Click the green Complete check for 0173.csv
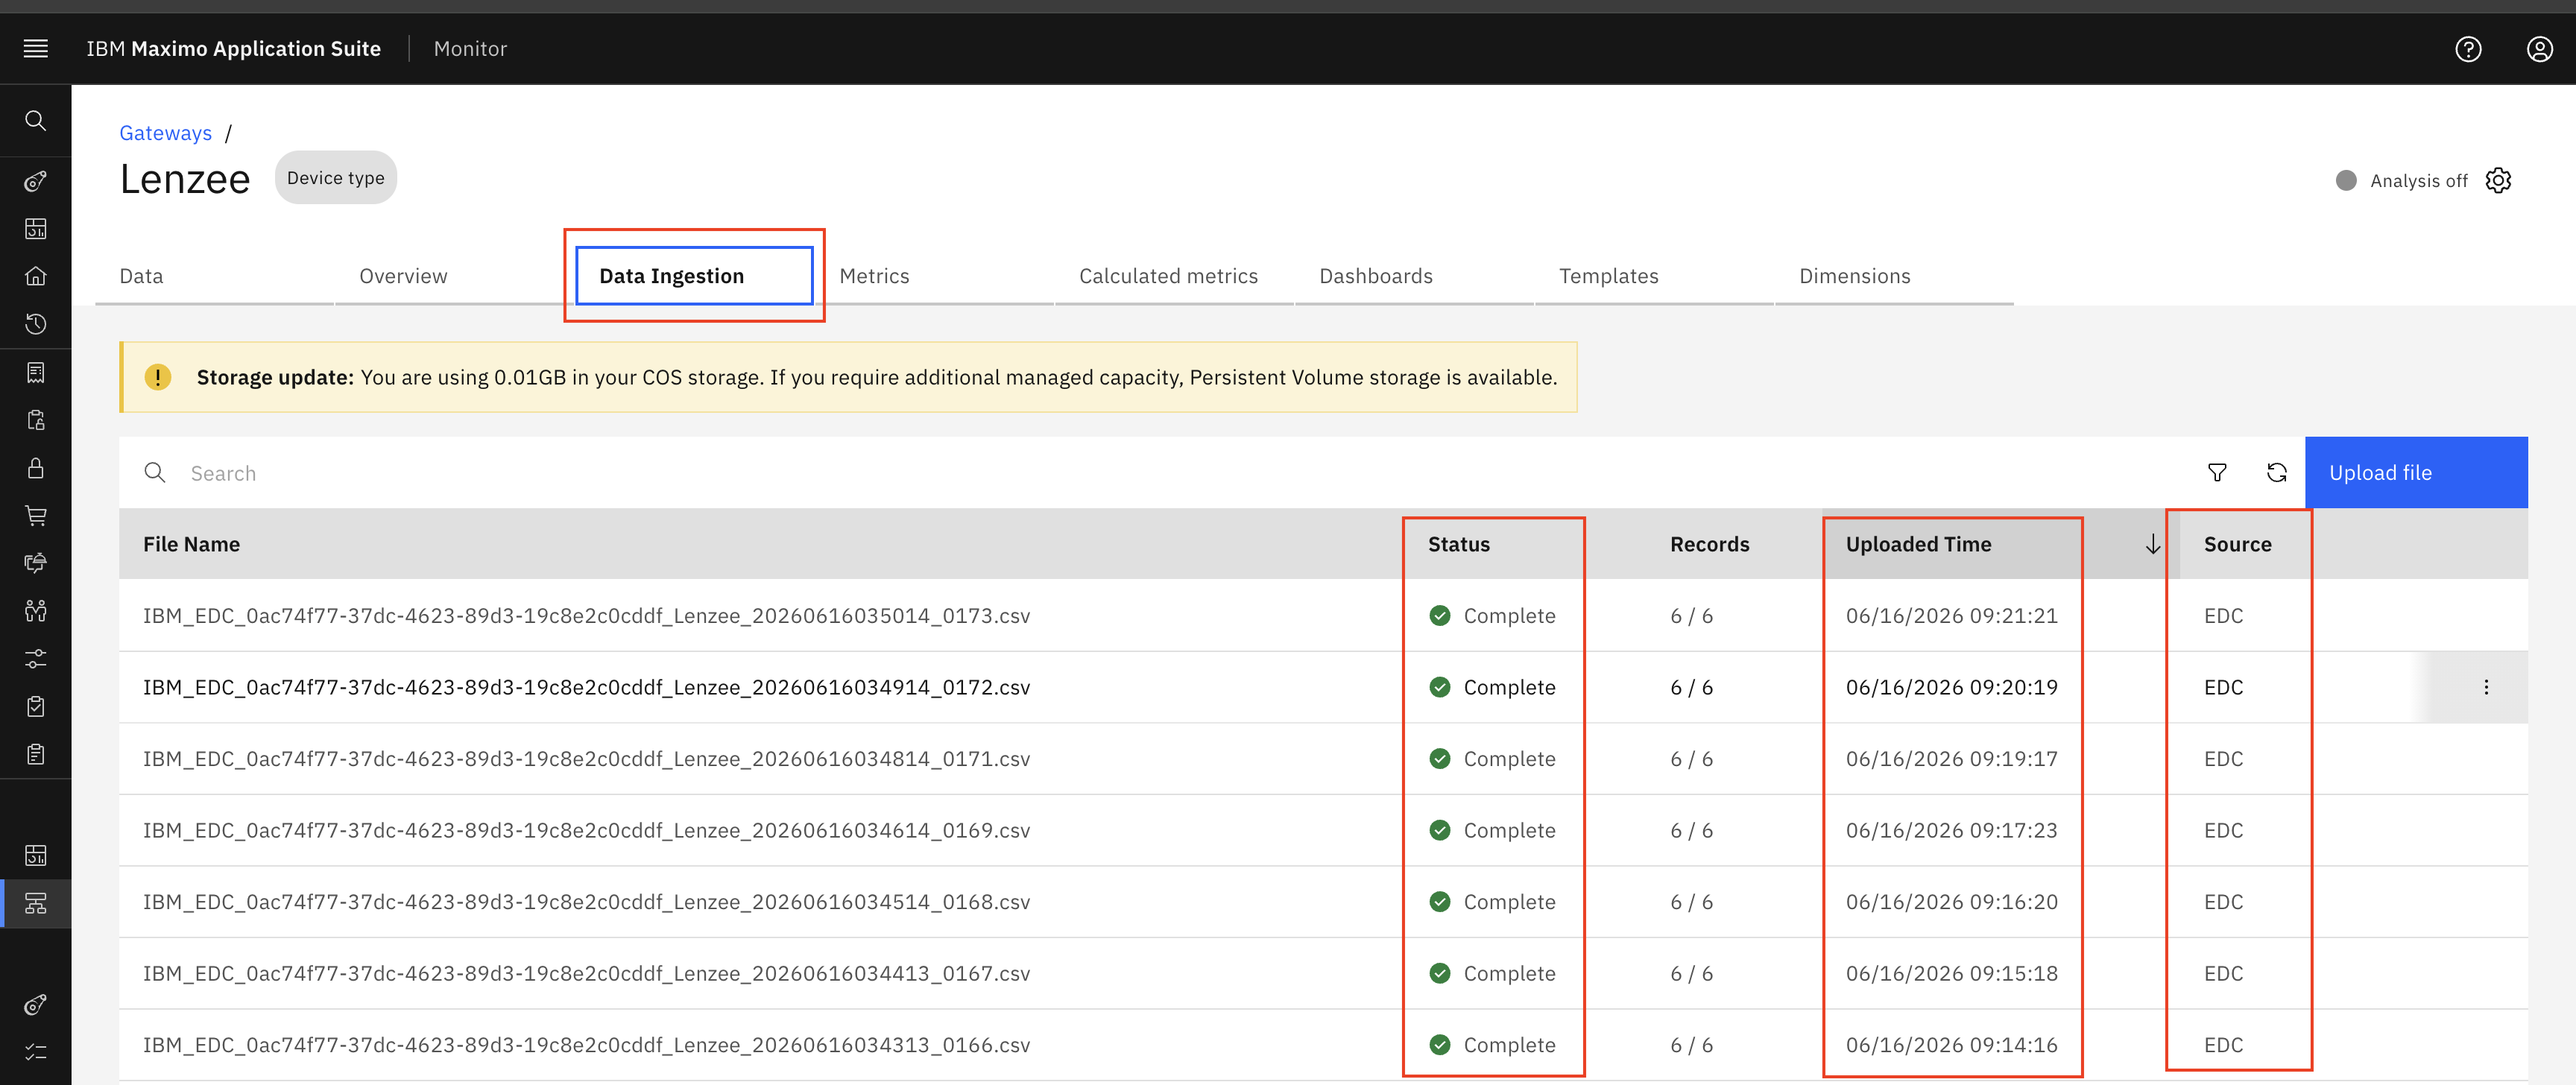2576x1085 pixels. (x=1439, y=615)
